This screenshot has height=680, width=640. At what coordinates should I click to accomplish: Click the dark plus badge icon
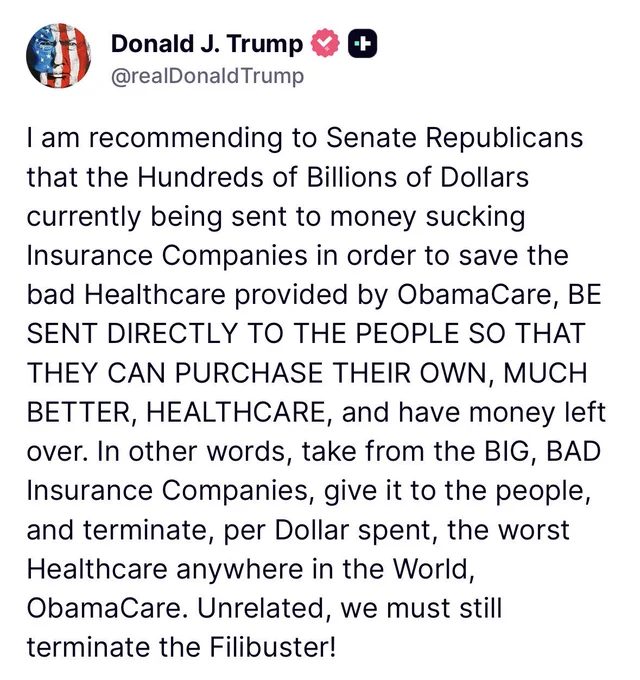(x=362, y=43)
